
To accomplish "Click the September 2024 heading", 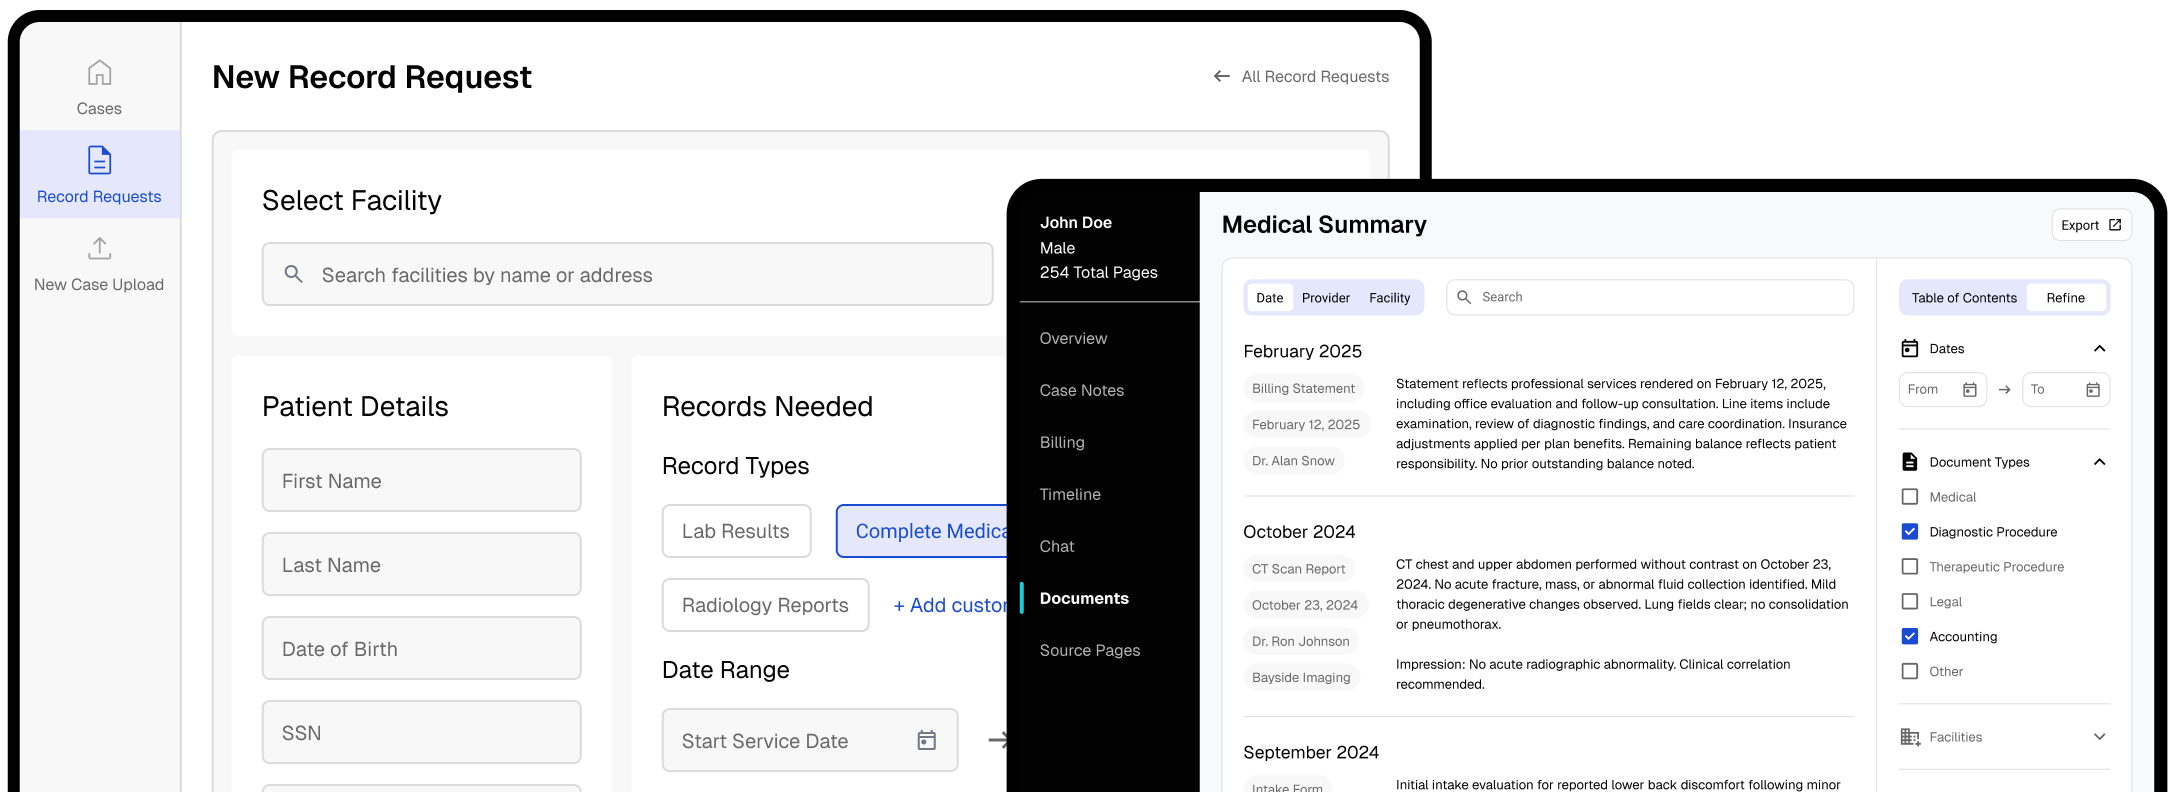I will pyautogui.click(x=1310, y=752).
